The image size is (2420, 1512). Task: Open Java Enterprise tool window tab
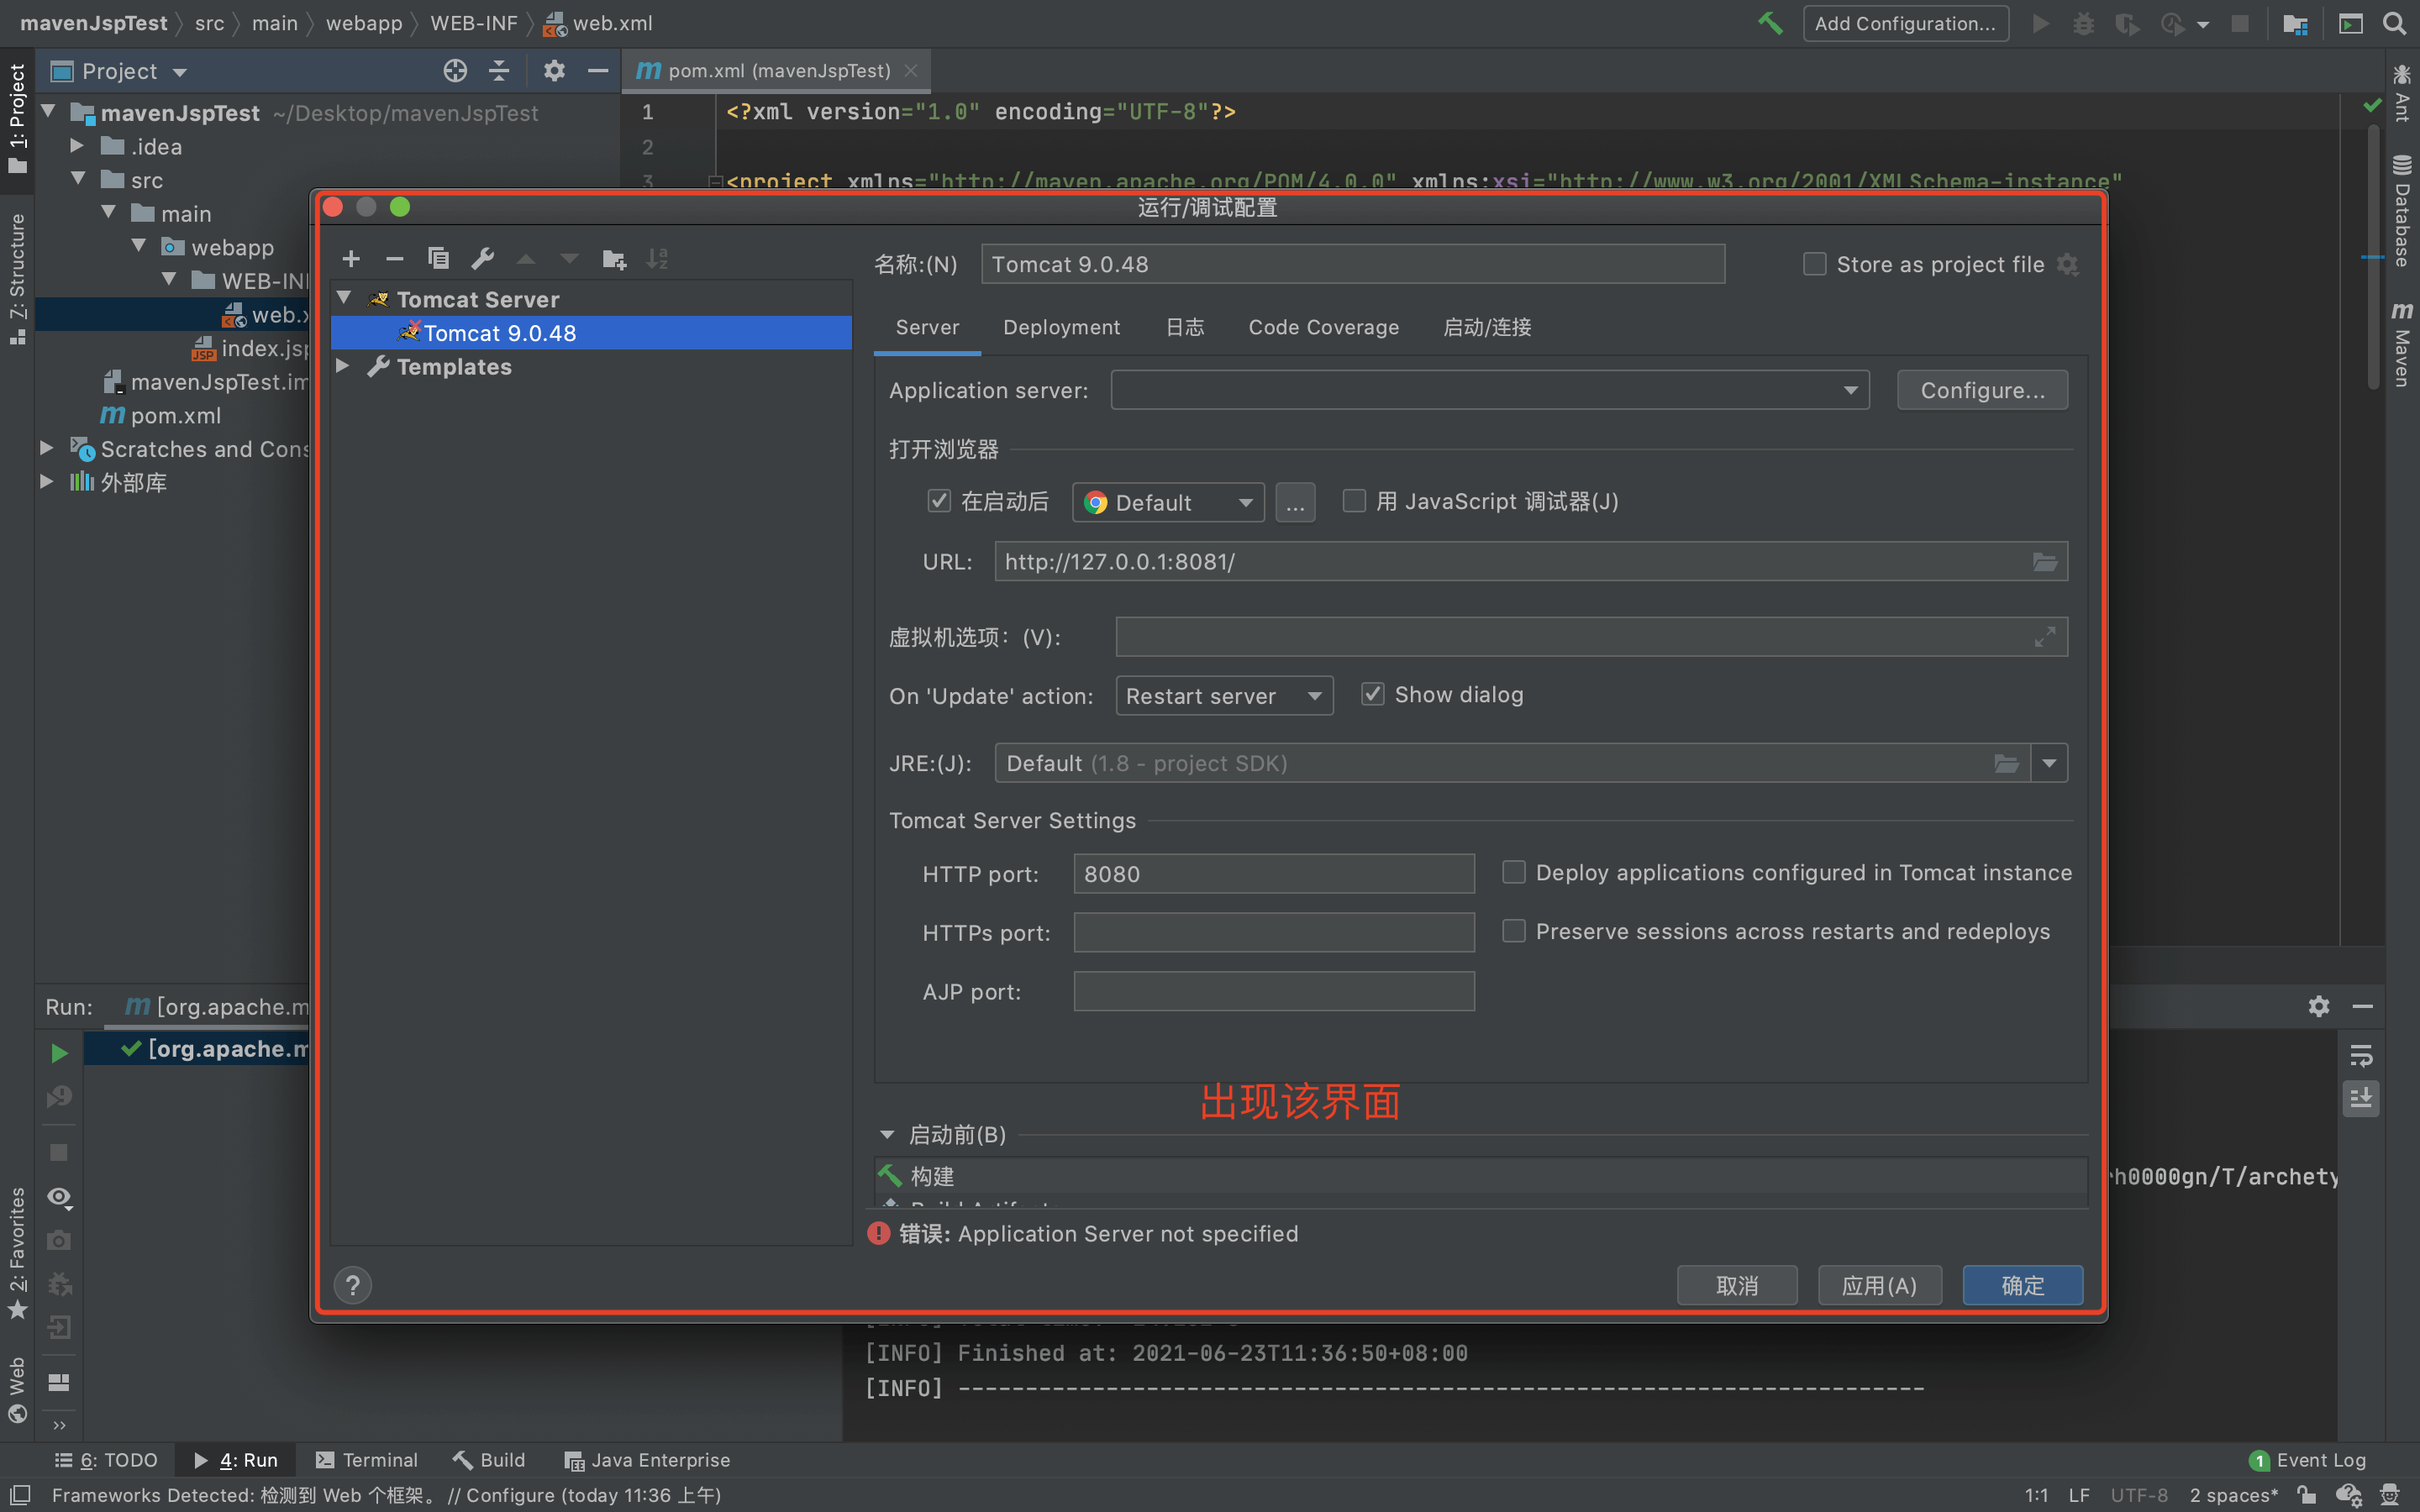(647, 1460)
